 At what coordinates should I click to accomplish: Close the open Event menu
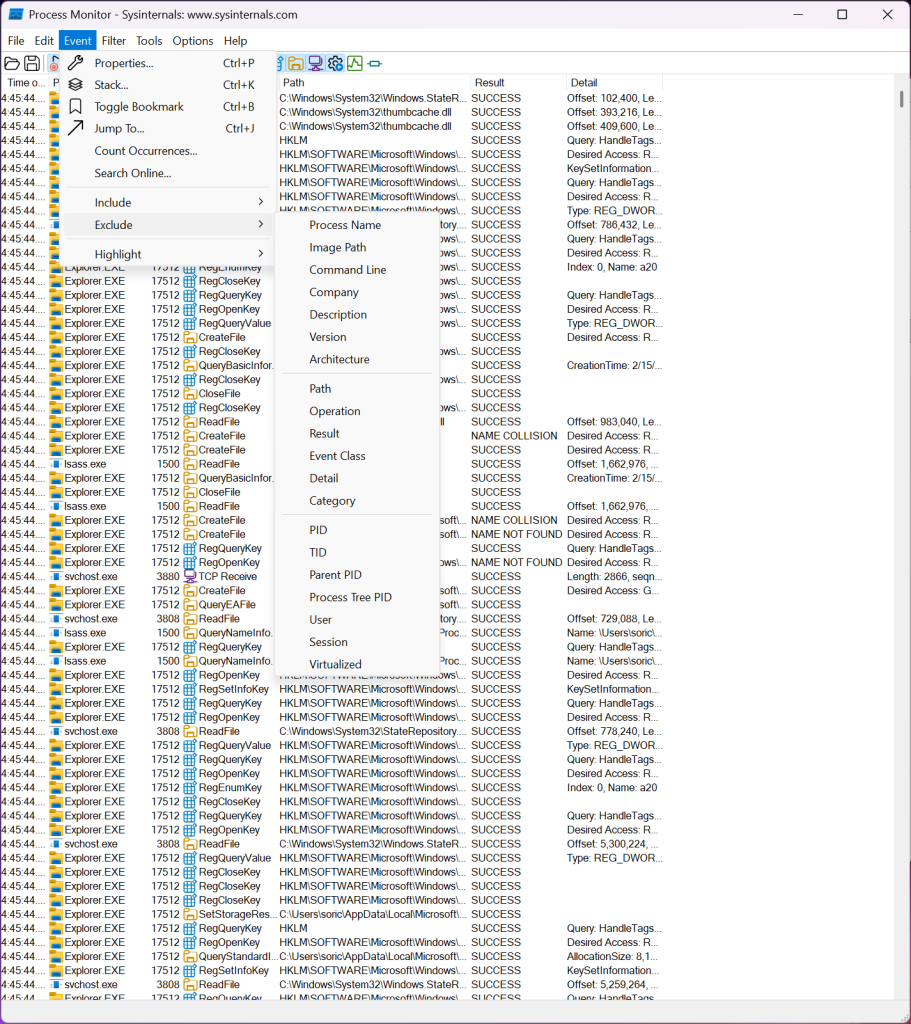(78, 40)
